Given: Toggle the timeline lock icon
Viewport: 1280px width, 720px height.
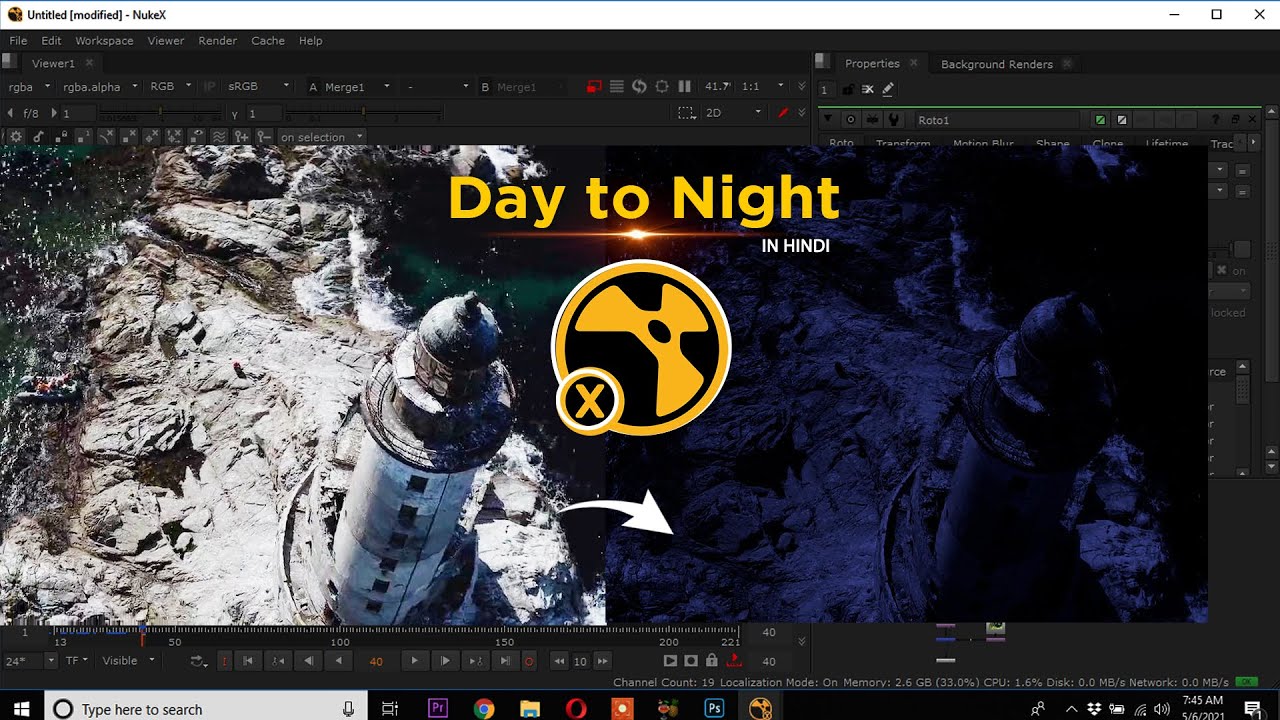Looking at the screenshot, I should point(712,661).
